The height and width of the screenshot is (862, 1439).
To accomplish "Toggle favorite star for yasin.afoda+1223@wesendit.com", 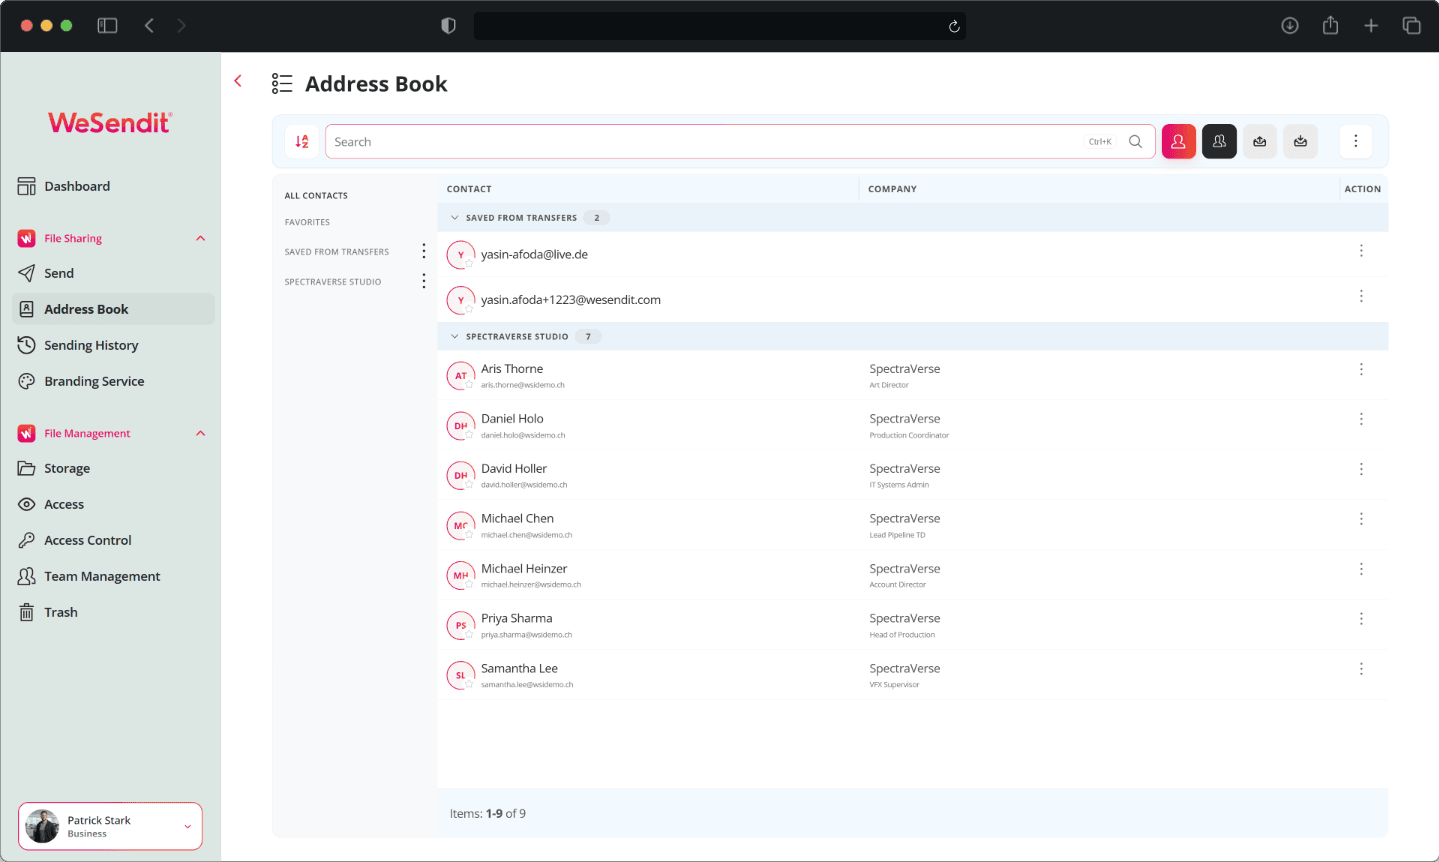I will point(469,309).
